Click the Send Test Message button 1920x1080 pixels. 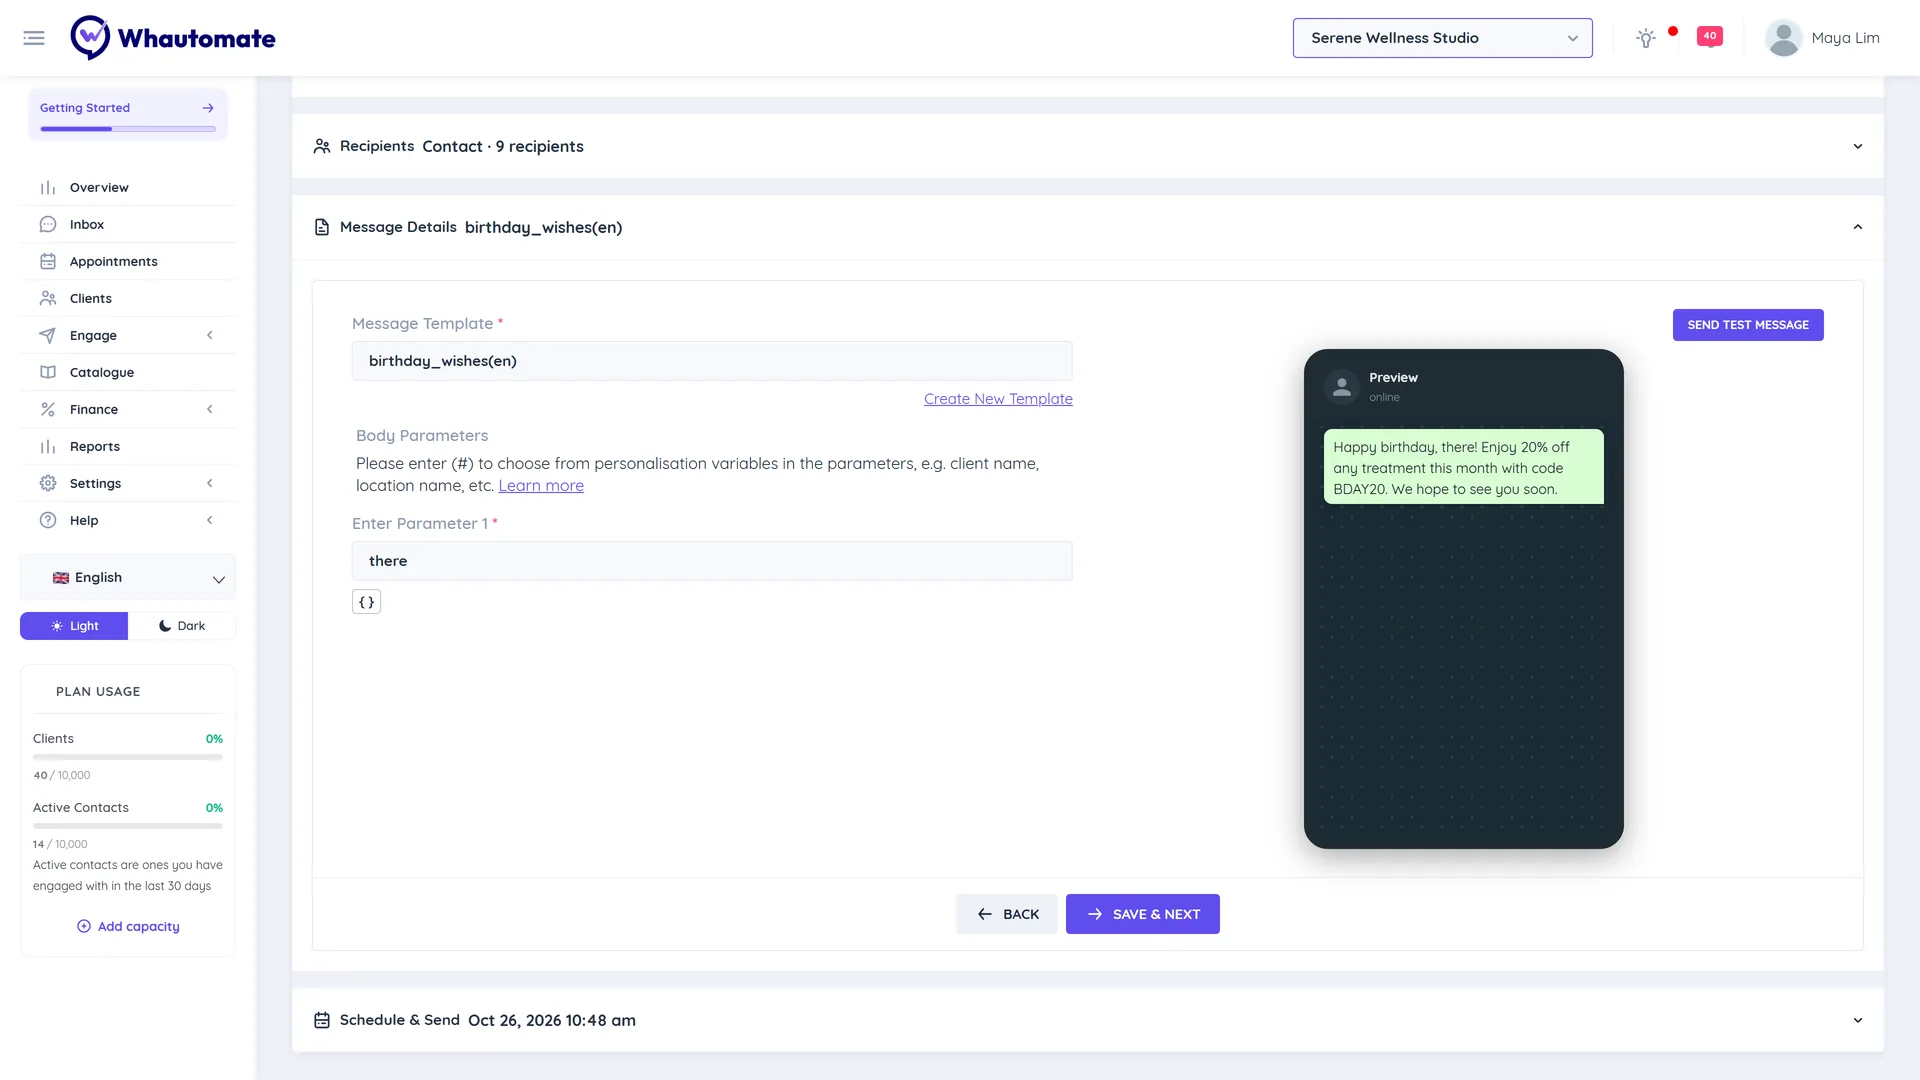(1747, 325)
